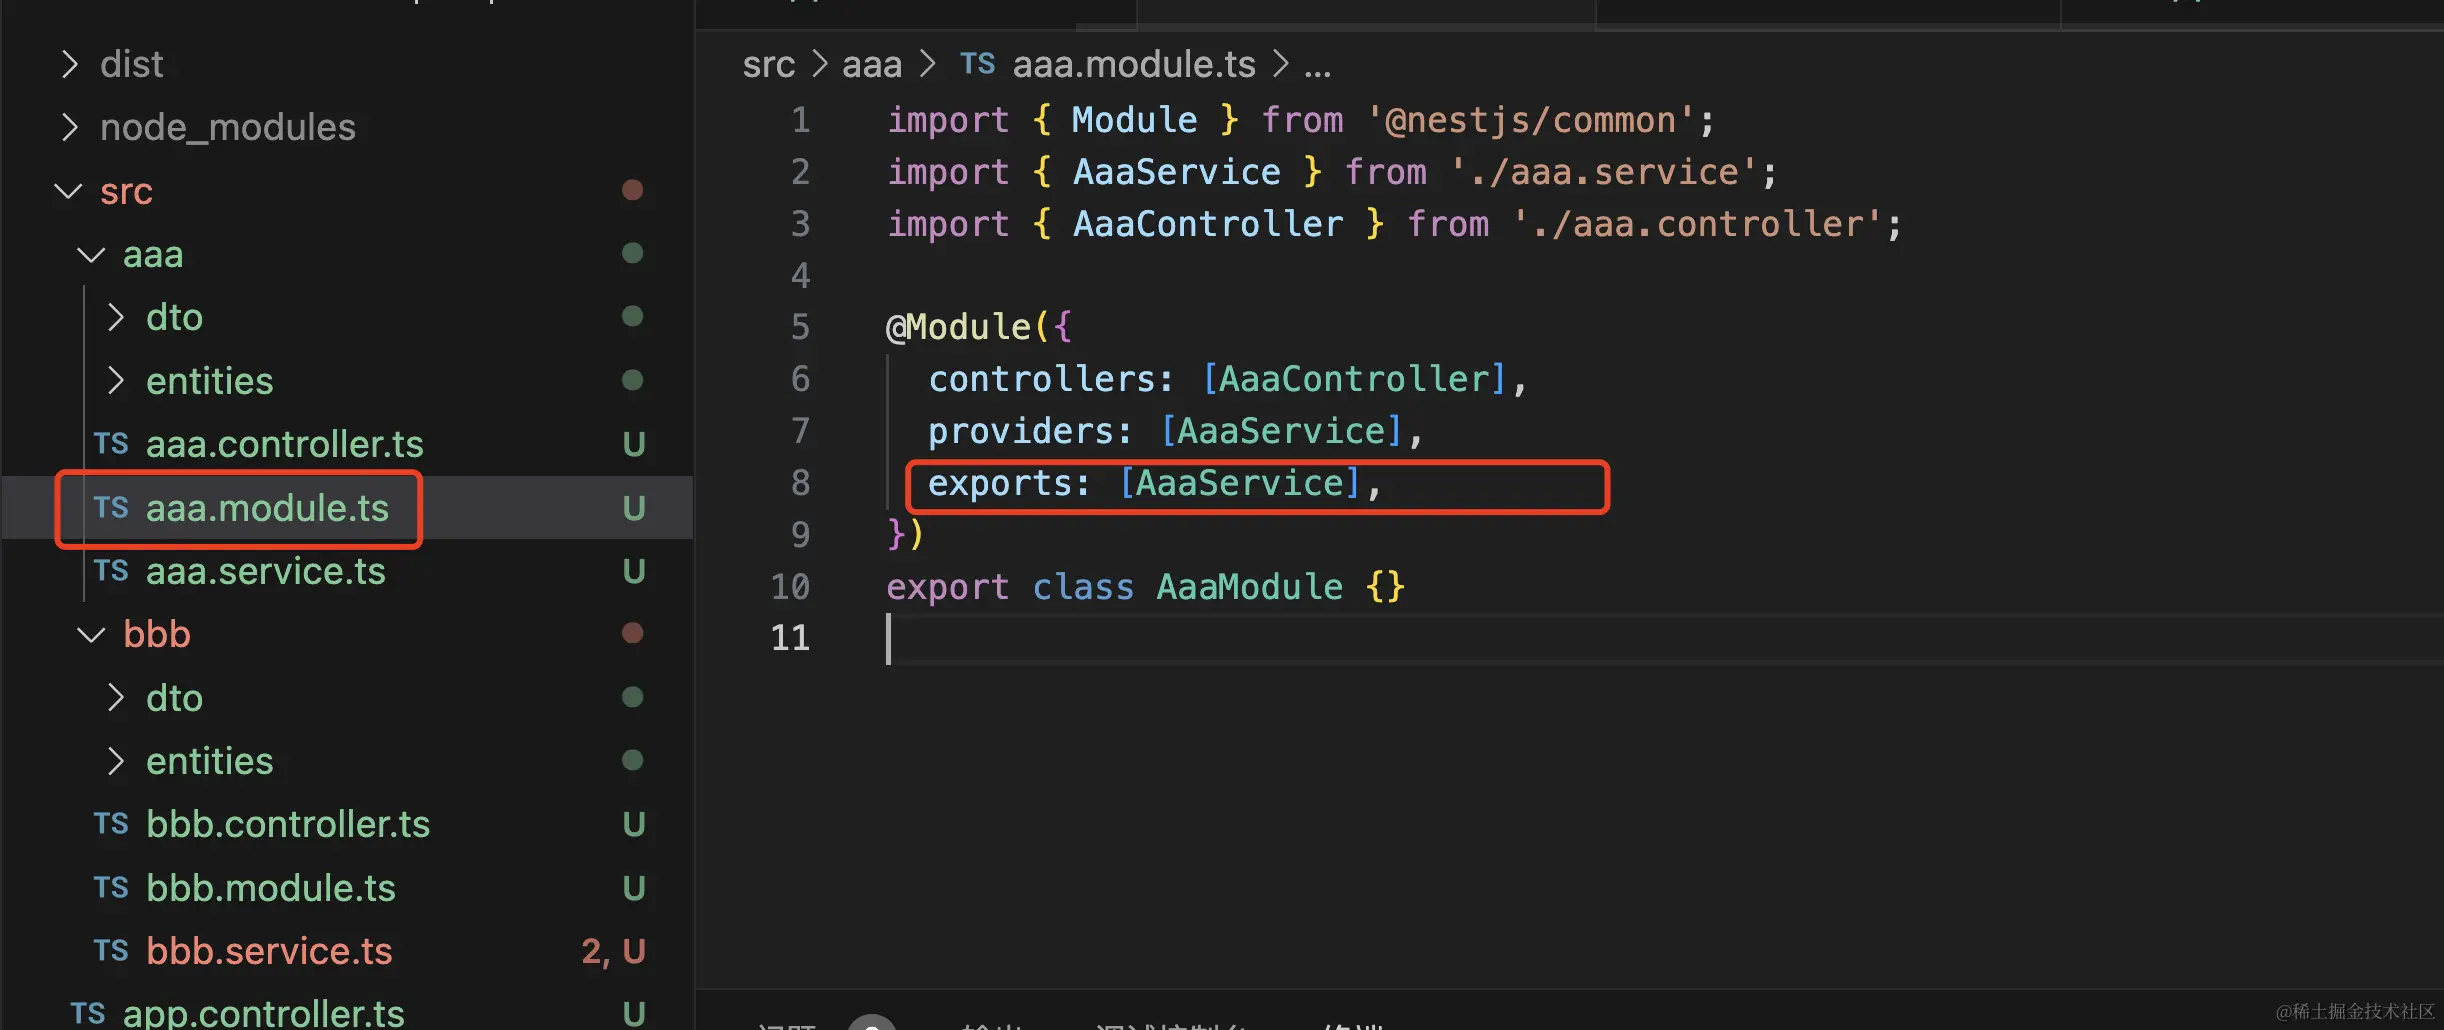This screenshot has width=2444, height=1030.
Task: Open aaa.controller.ts in the explorer
Action: click(285, 444)
